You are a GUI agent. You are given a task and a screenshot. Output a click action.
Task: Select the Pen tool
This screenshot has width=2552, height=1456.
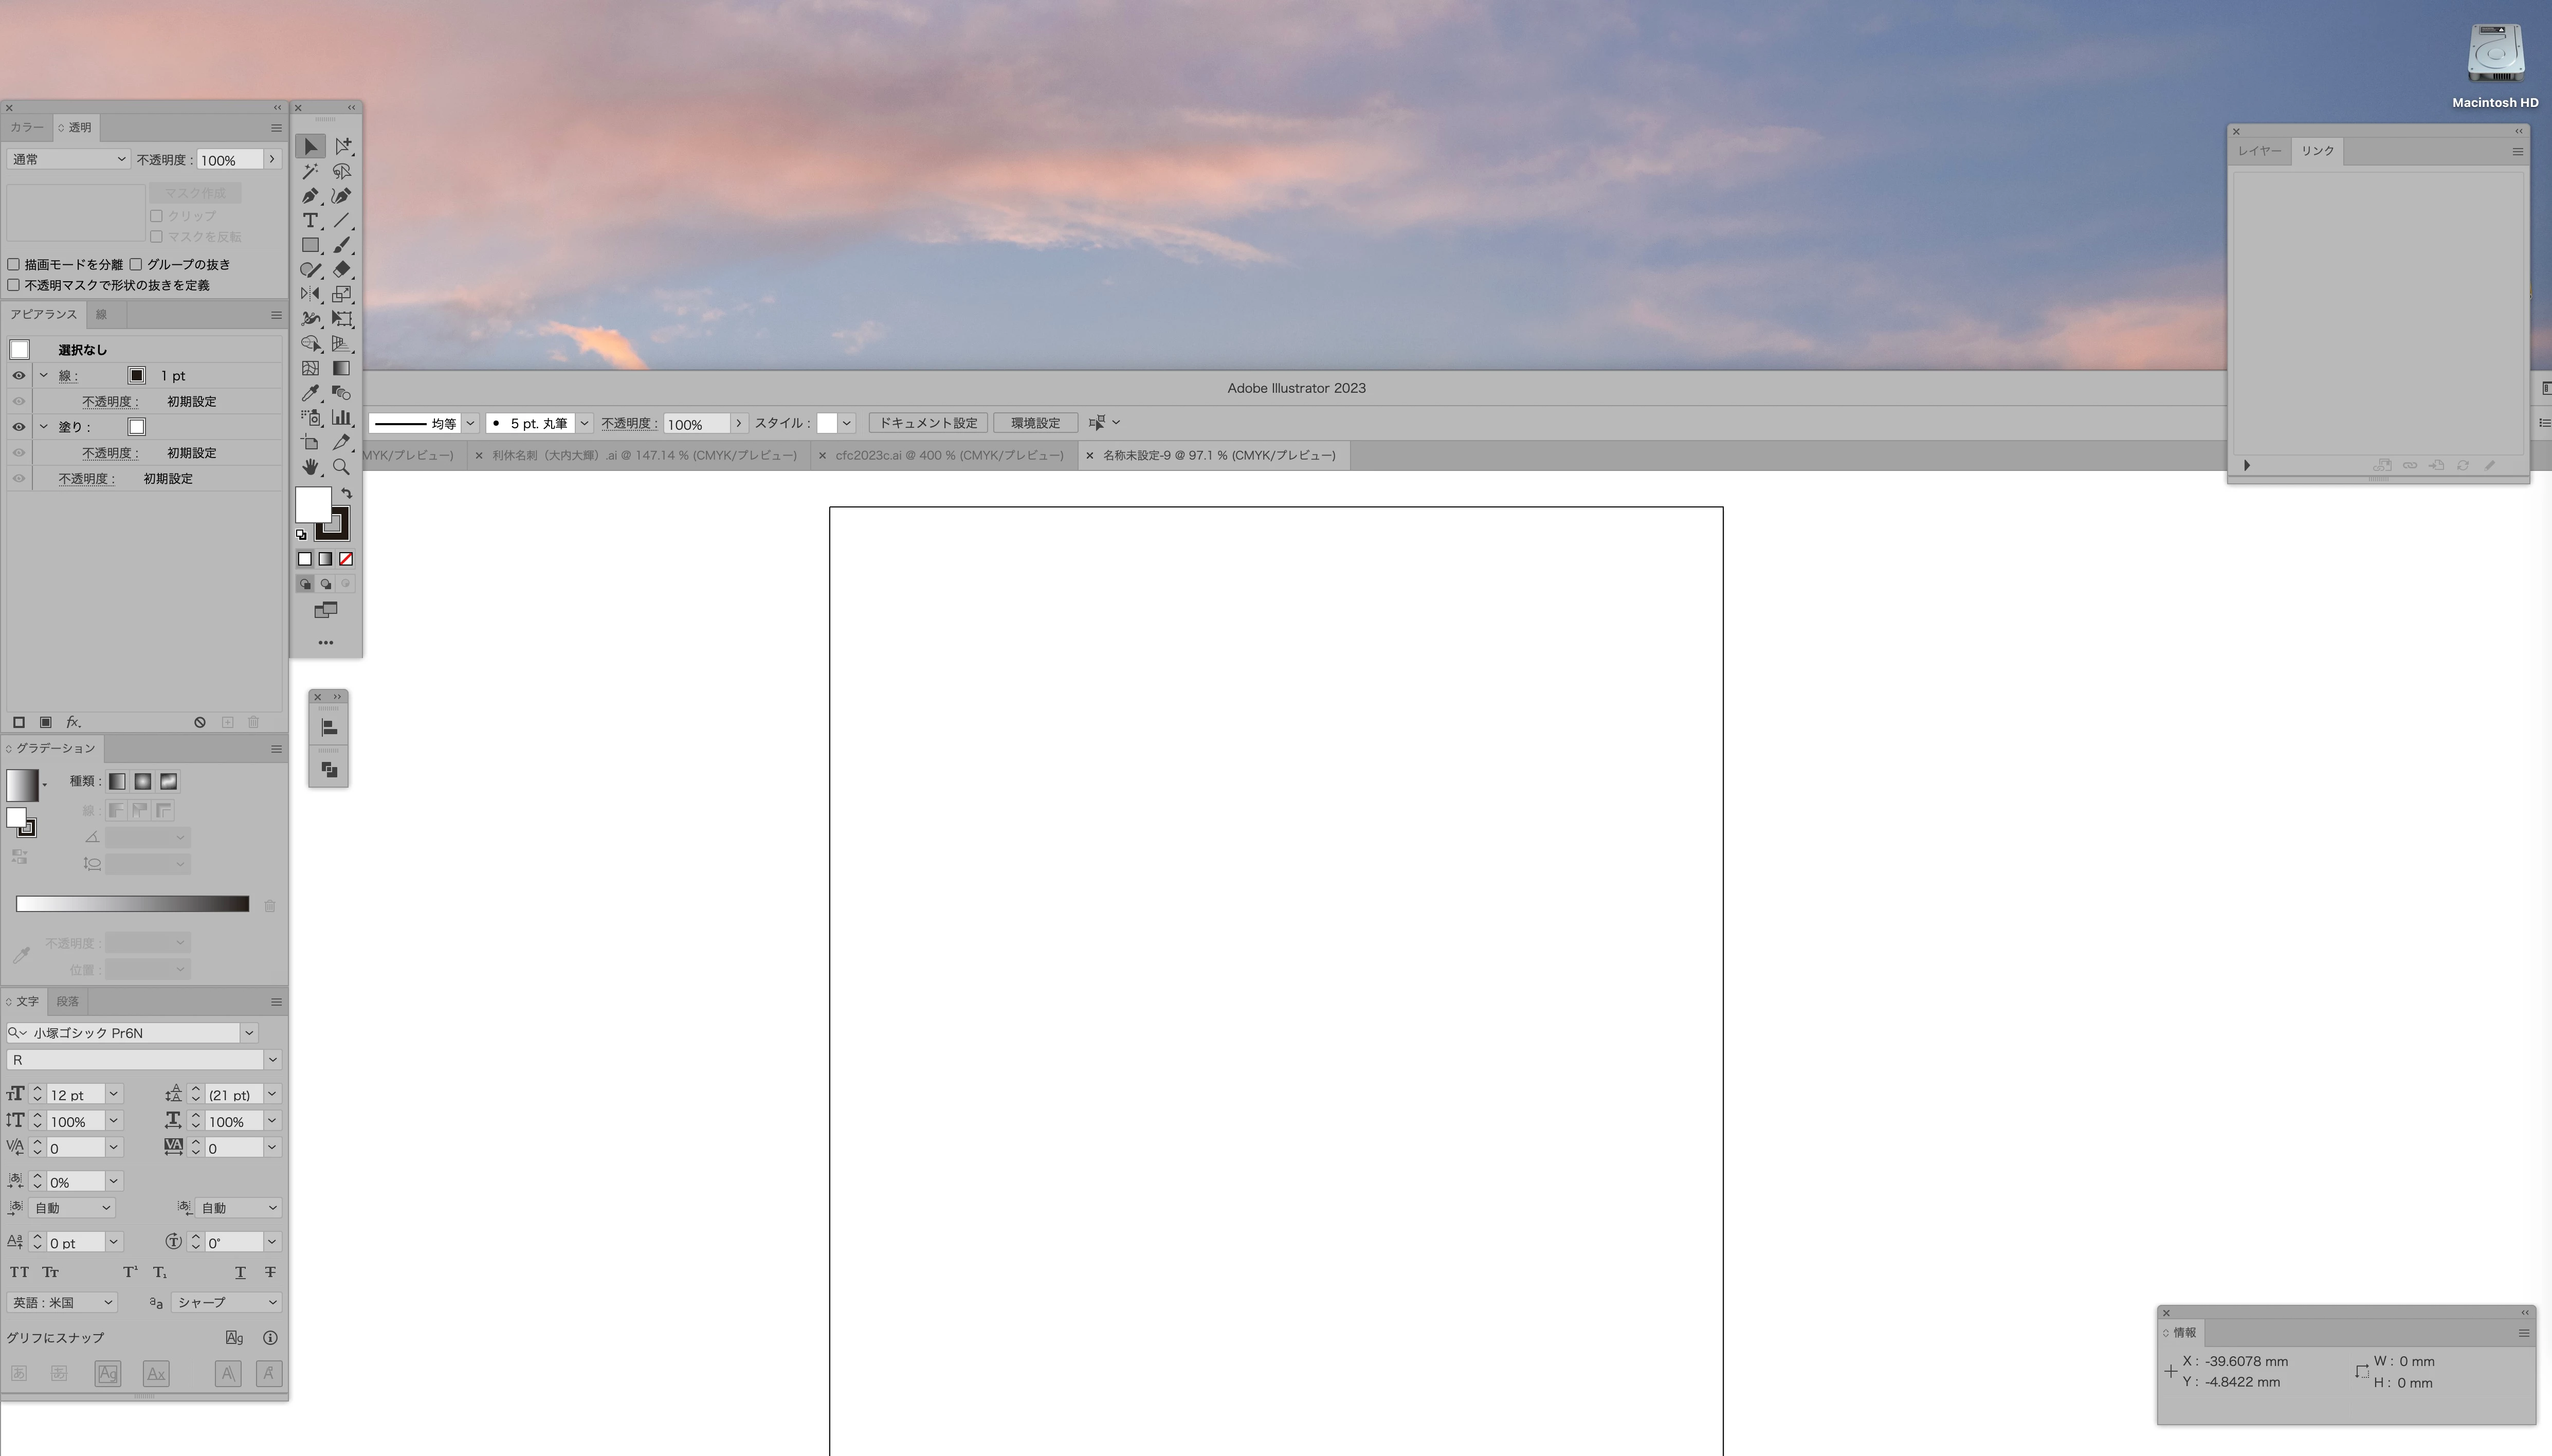310,196
